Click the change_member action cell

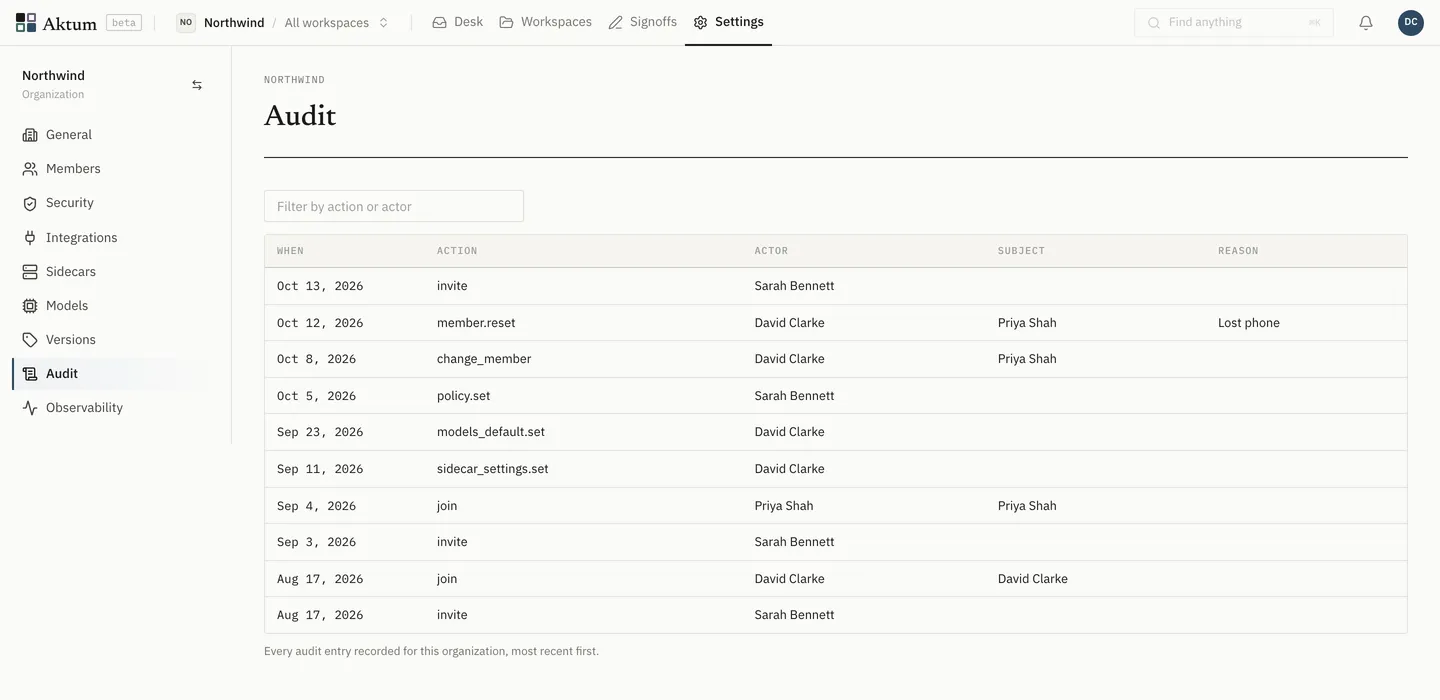484,359
